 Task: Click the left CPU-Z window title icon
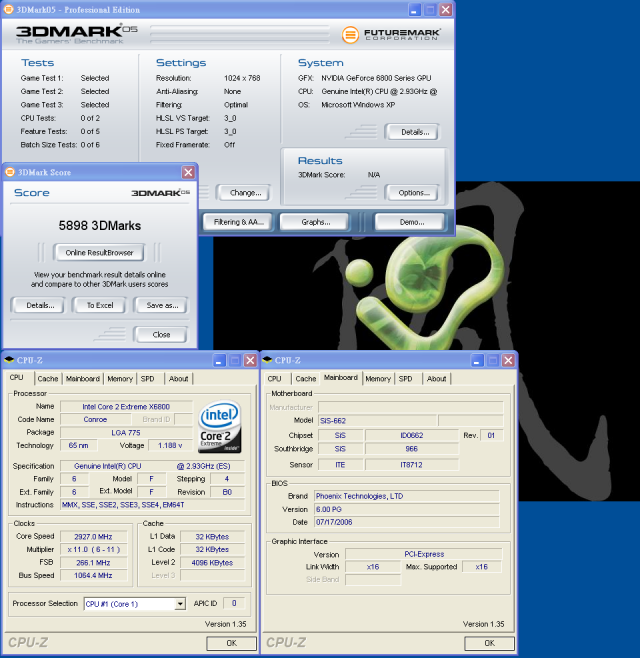pyautogui.click(x=9, y=360)
